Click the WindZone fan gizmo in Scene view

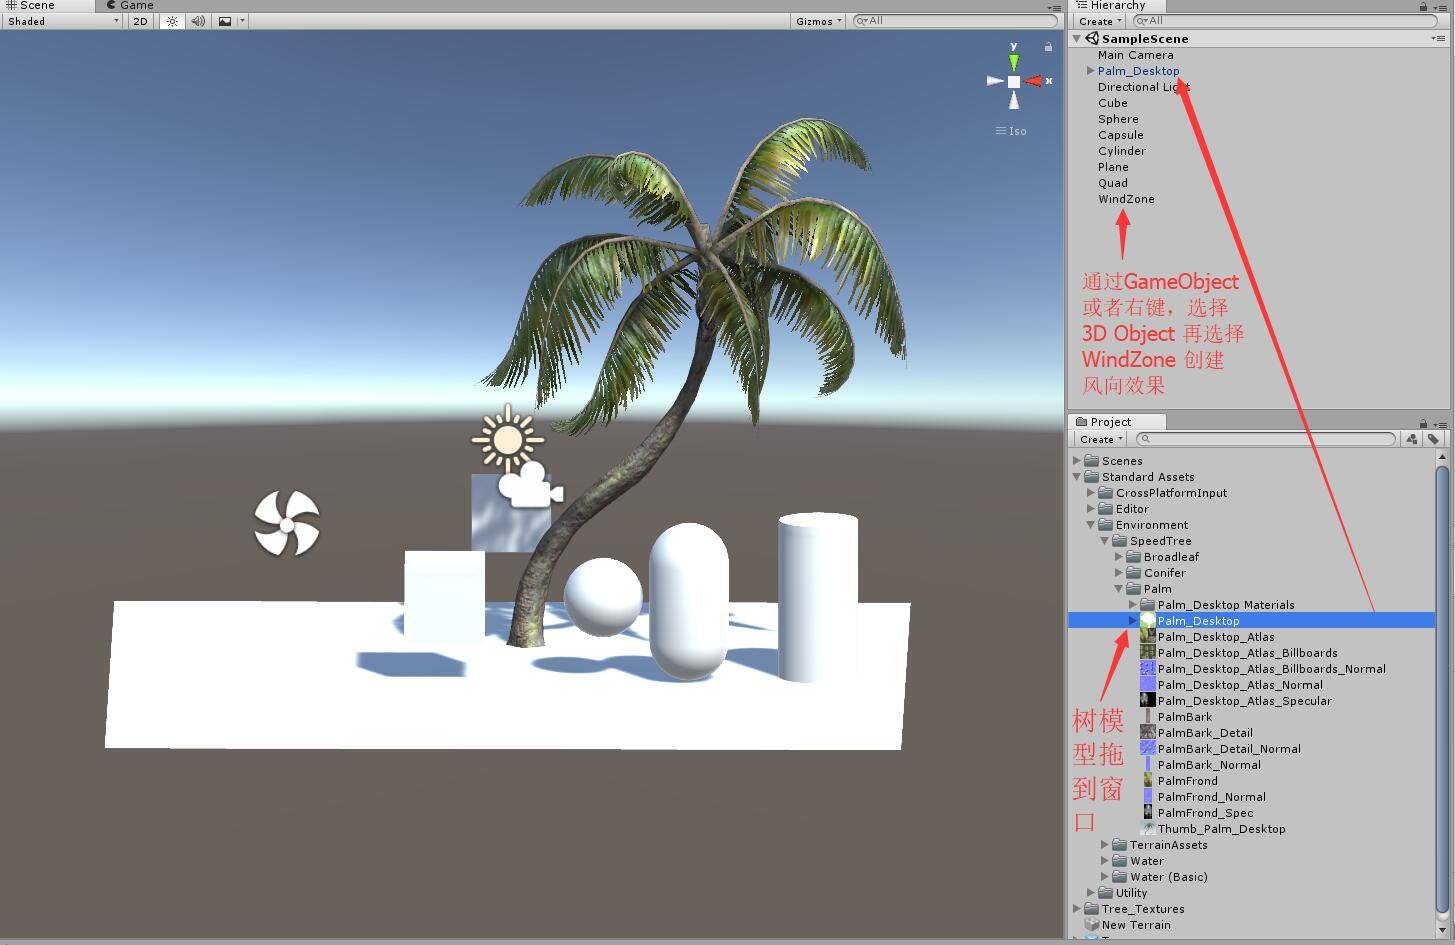(287, 523)
